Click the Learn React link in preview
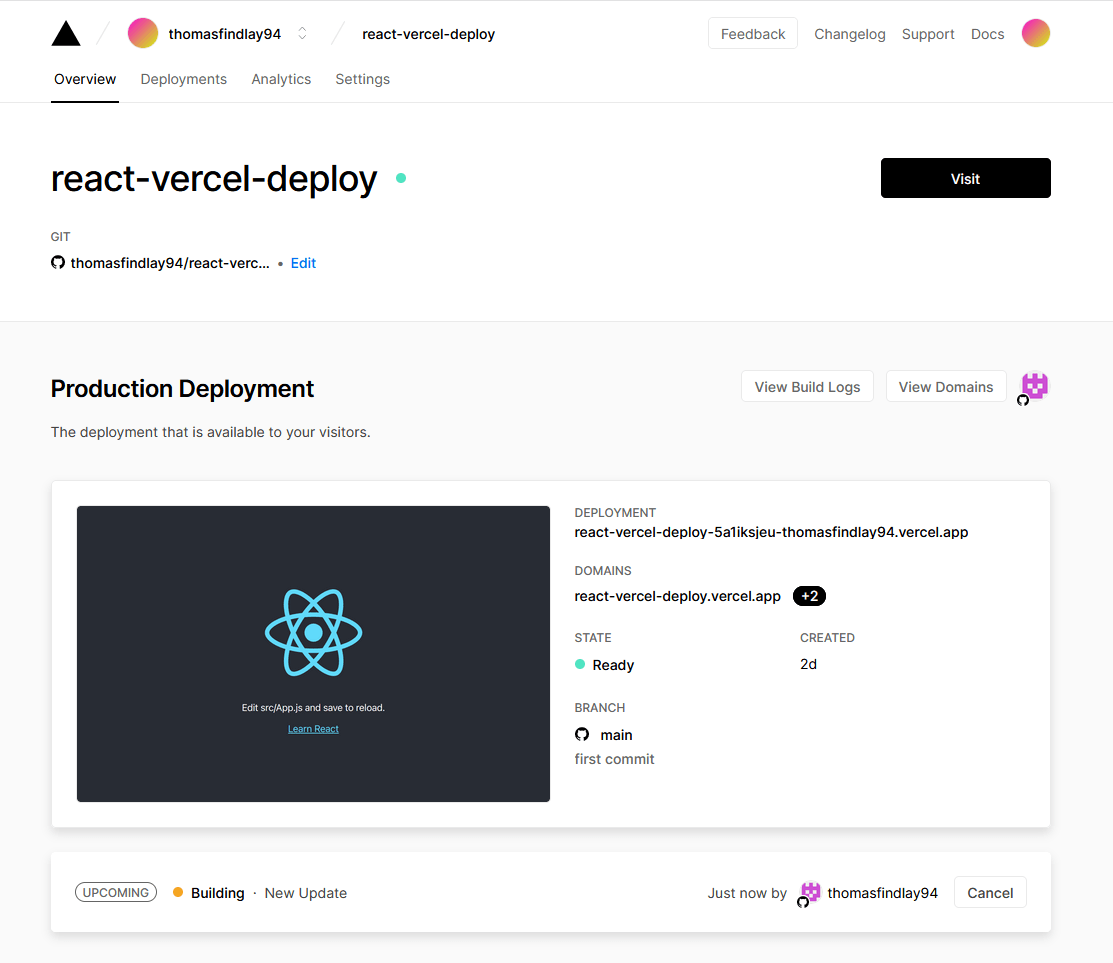Screen dimensions: 1113x963 (x=313, y=729)
